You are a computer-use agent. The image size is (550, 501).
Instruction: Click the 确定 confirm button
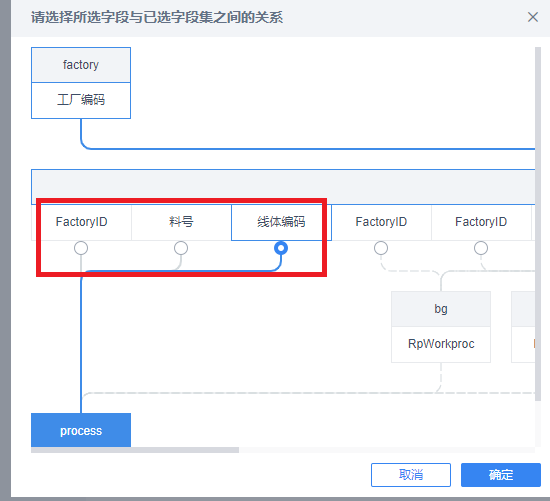pos(501,475)
